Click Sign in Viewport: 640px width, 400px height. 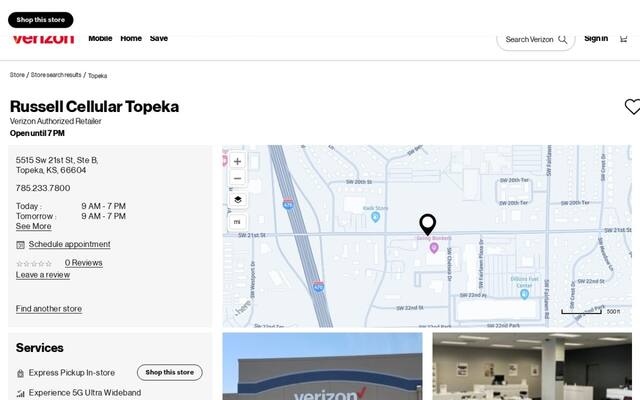[596, 38]
